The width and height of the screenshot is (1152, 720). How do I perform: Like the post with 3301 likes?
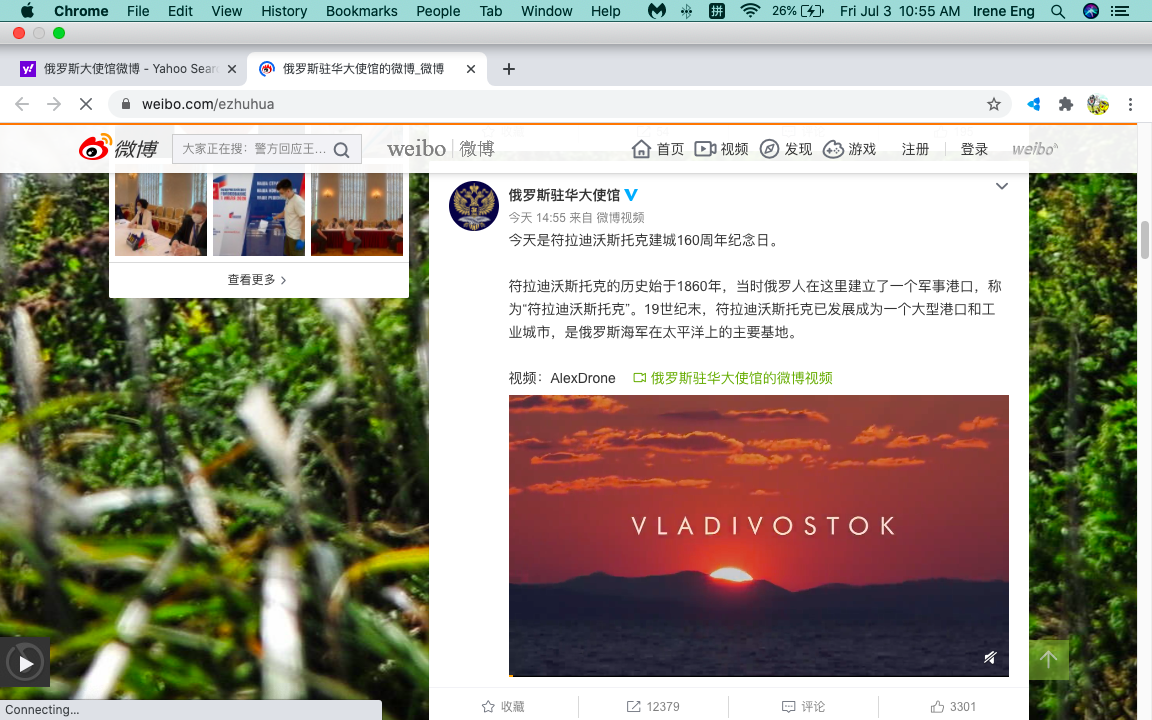pyautogui.click(x=952, y=706)
